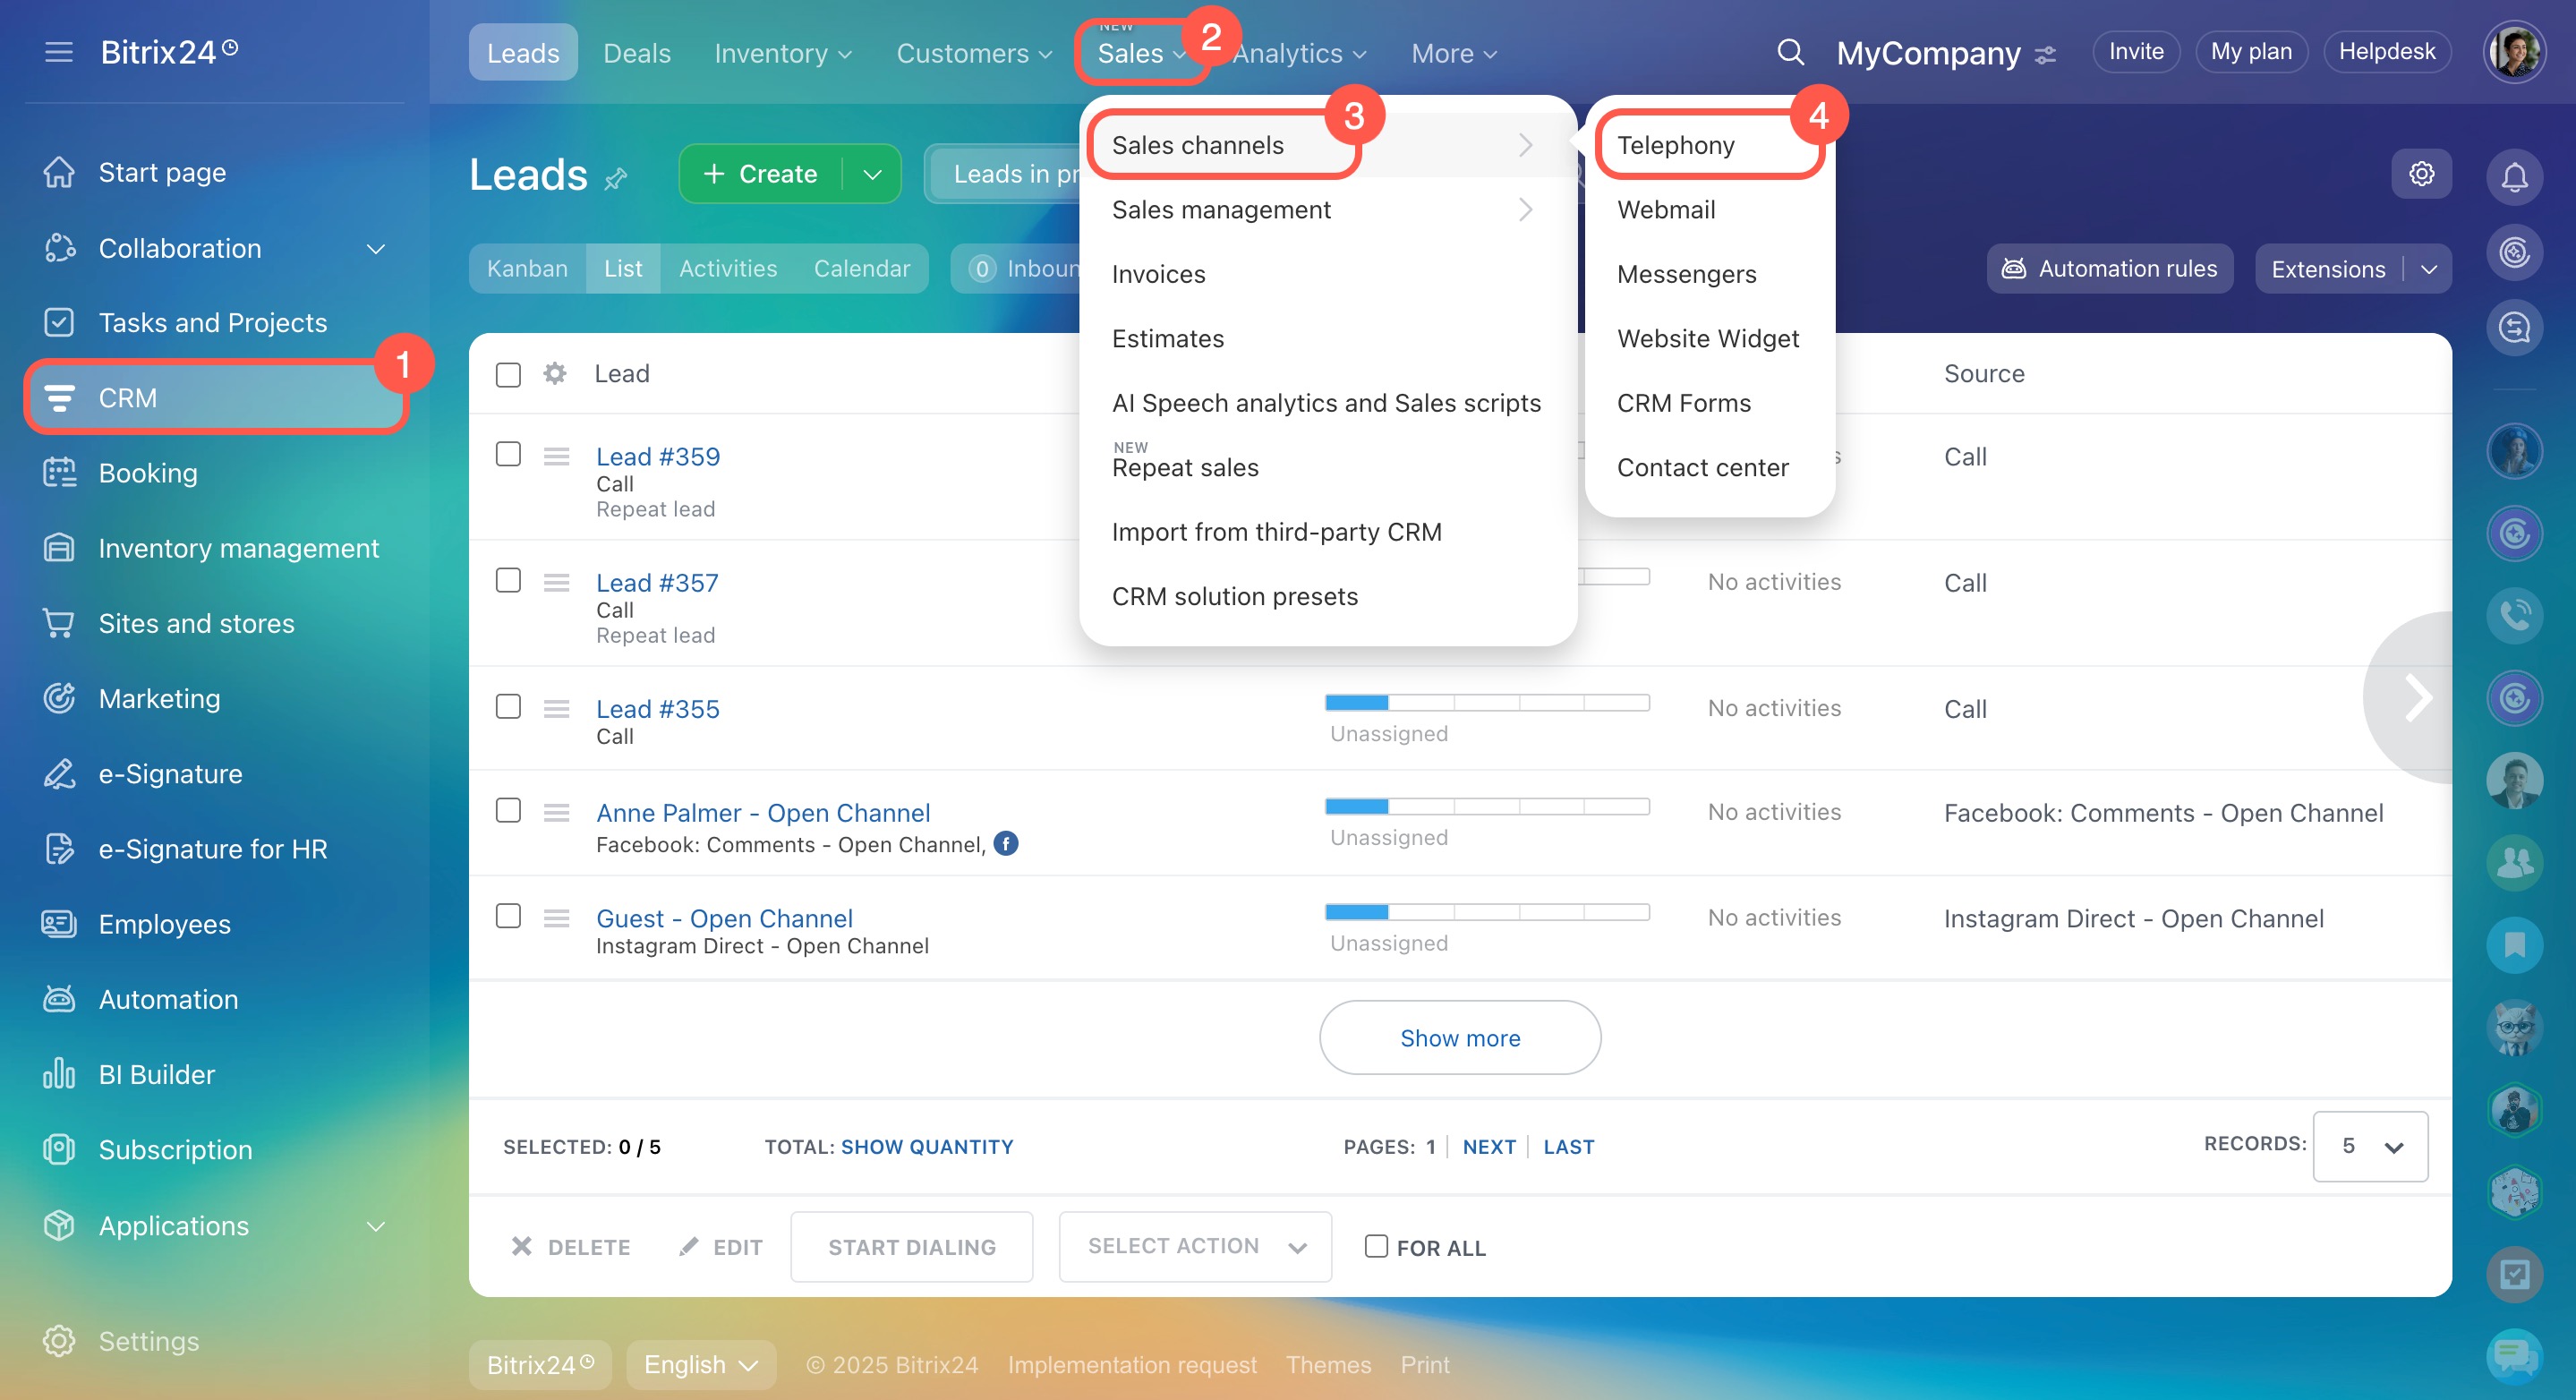This screenshot has width=2576, height=1400.
Task: Open the records-per-page dropdown
Action: (x=2369, y=1146)
